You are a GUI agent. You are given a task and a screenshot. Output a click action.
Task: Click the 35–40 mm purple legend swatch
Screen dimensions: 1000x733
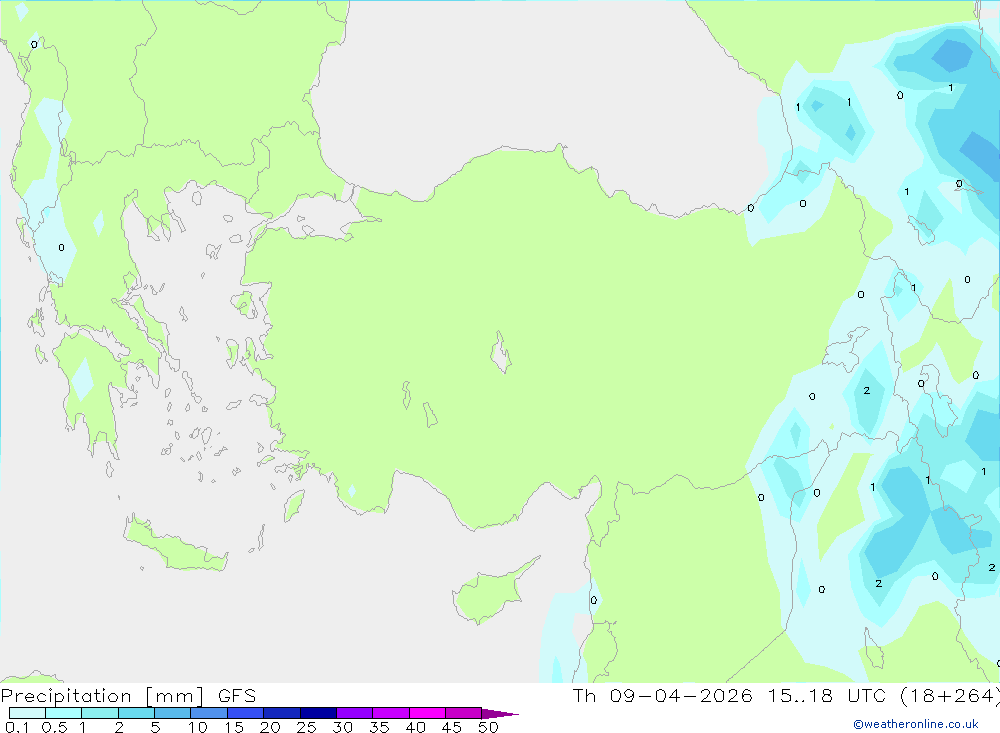pos(391,713)
